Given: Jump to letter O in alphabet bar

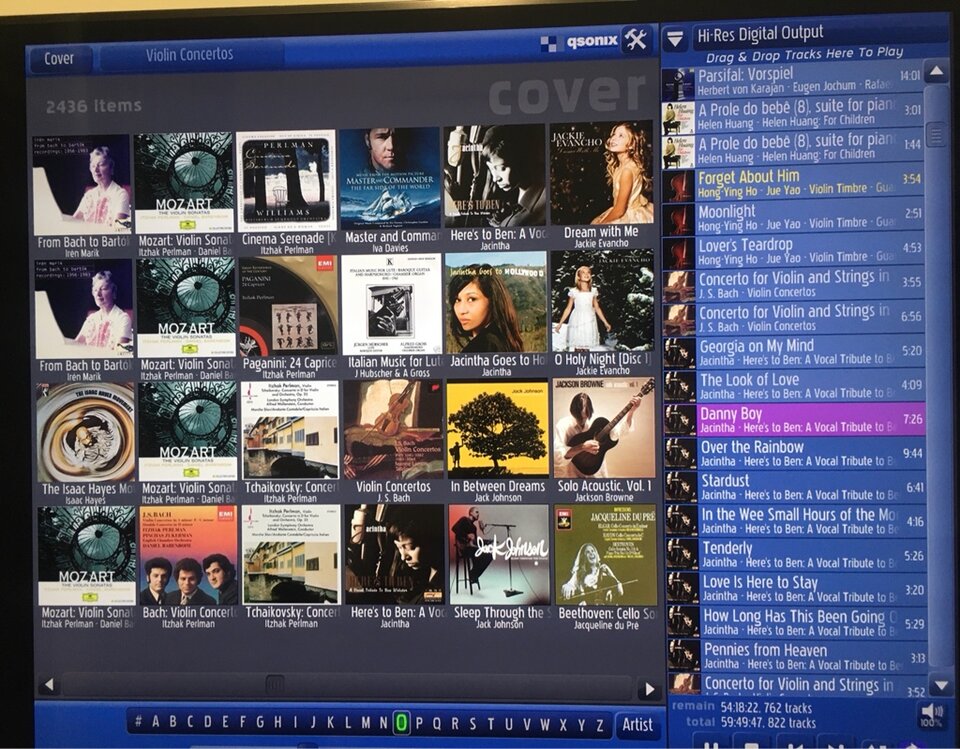Looking at the screenshot, I should [x=401, y=723].
